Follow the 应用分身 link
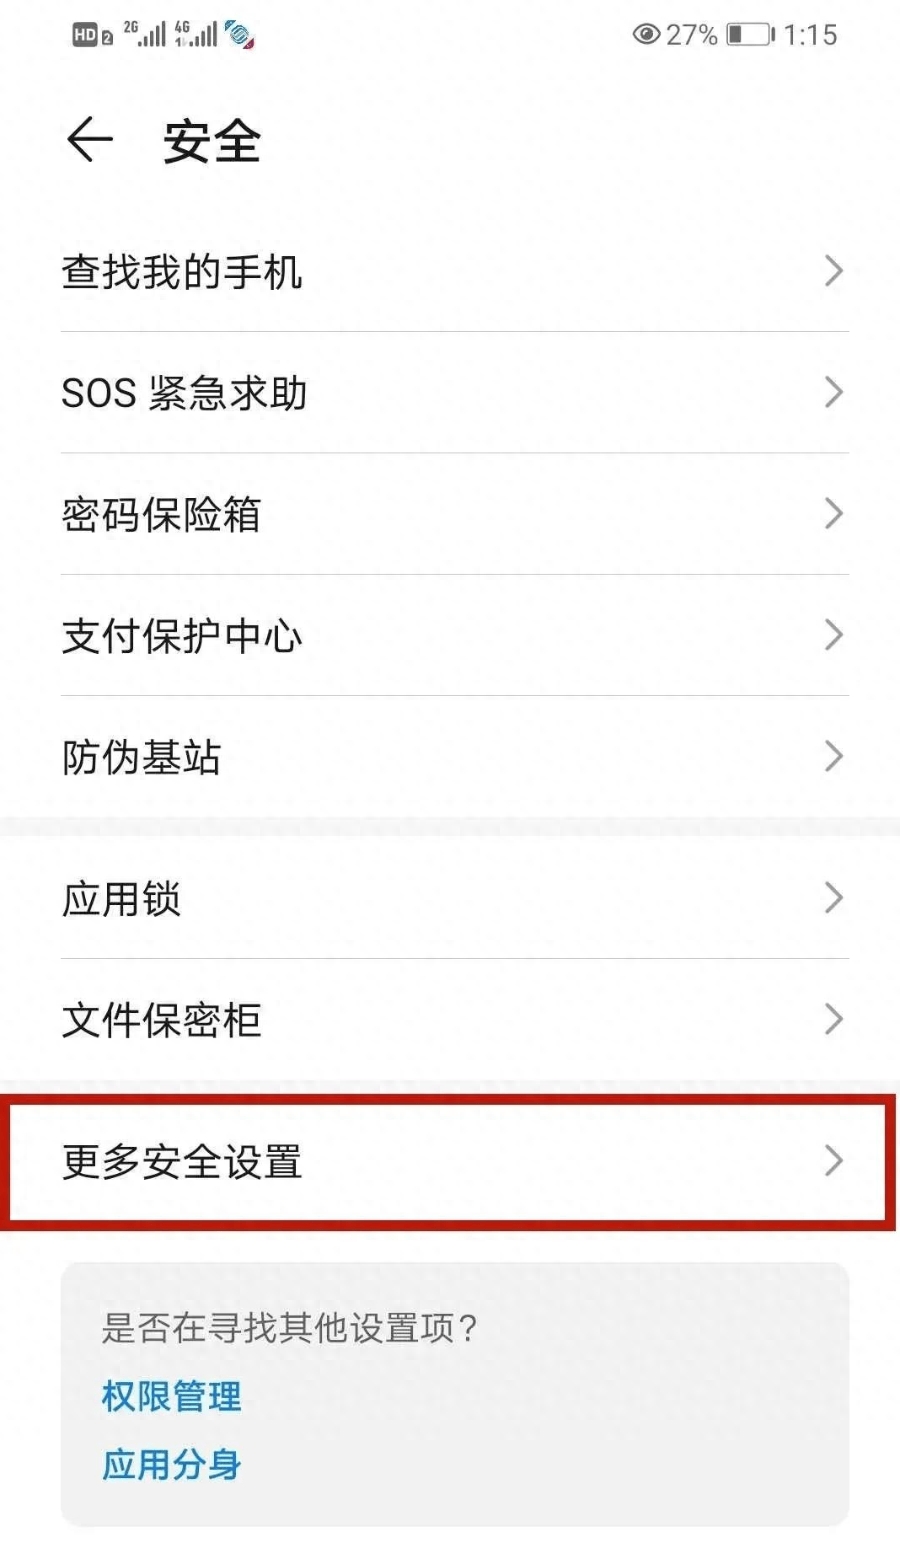The height and width of the screenshot is (1562, 900). 172,1464
